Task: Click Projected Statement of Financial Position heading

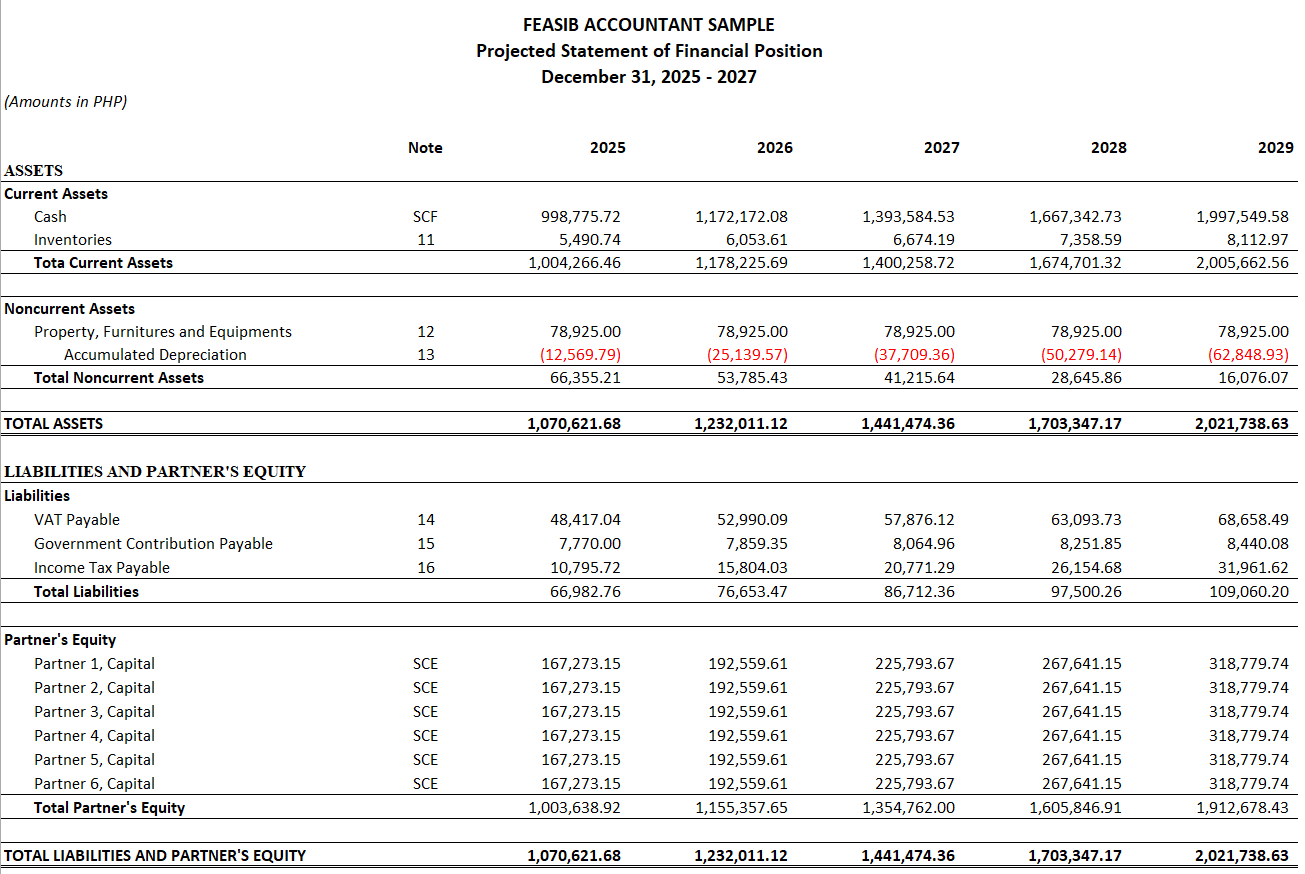Action: [649, 50]
